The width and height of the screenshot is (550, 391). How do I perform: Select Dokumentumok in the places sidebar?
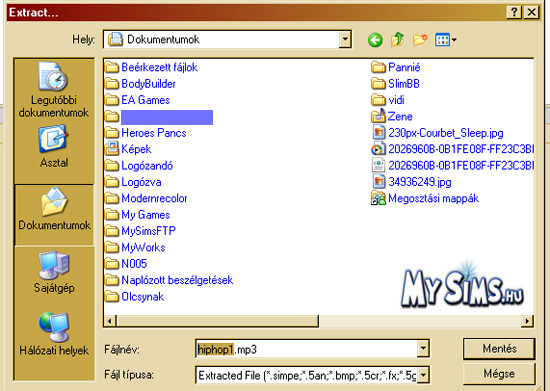[54, 209]
